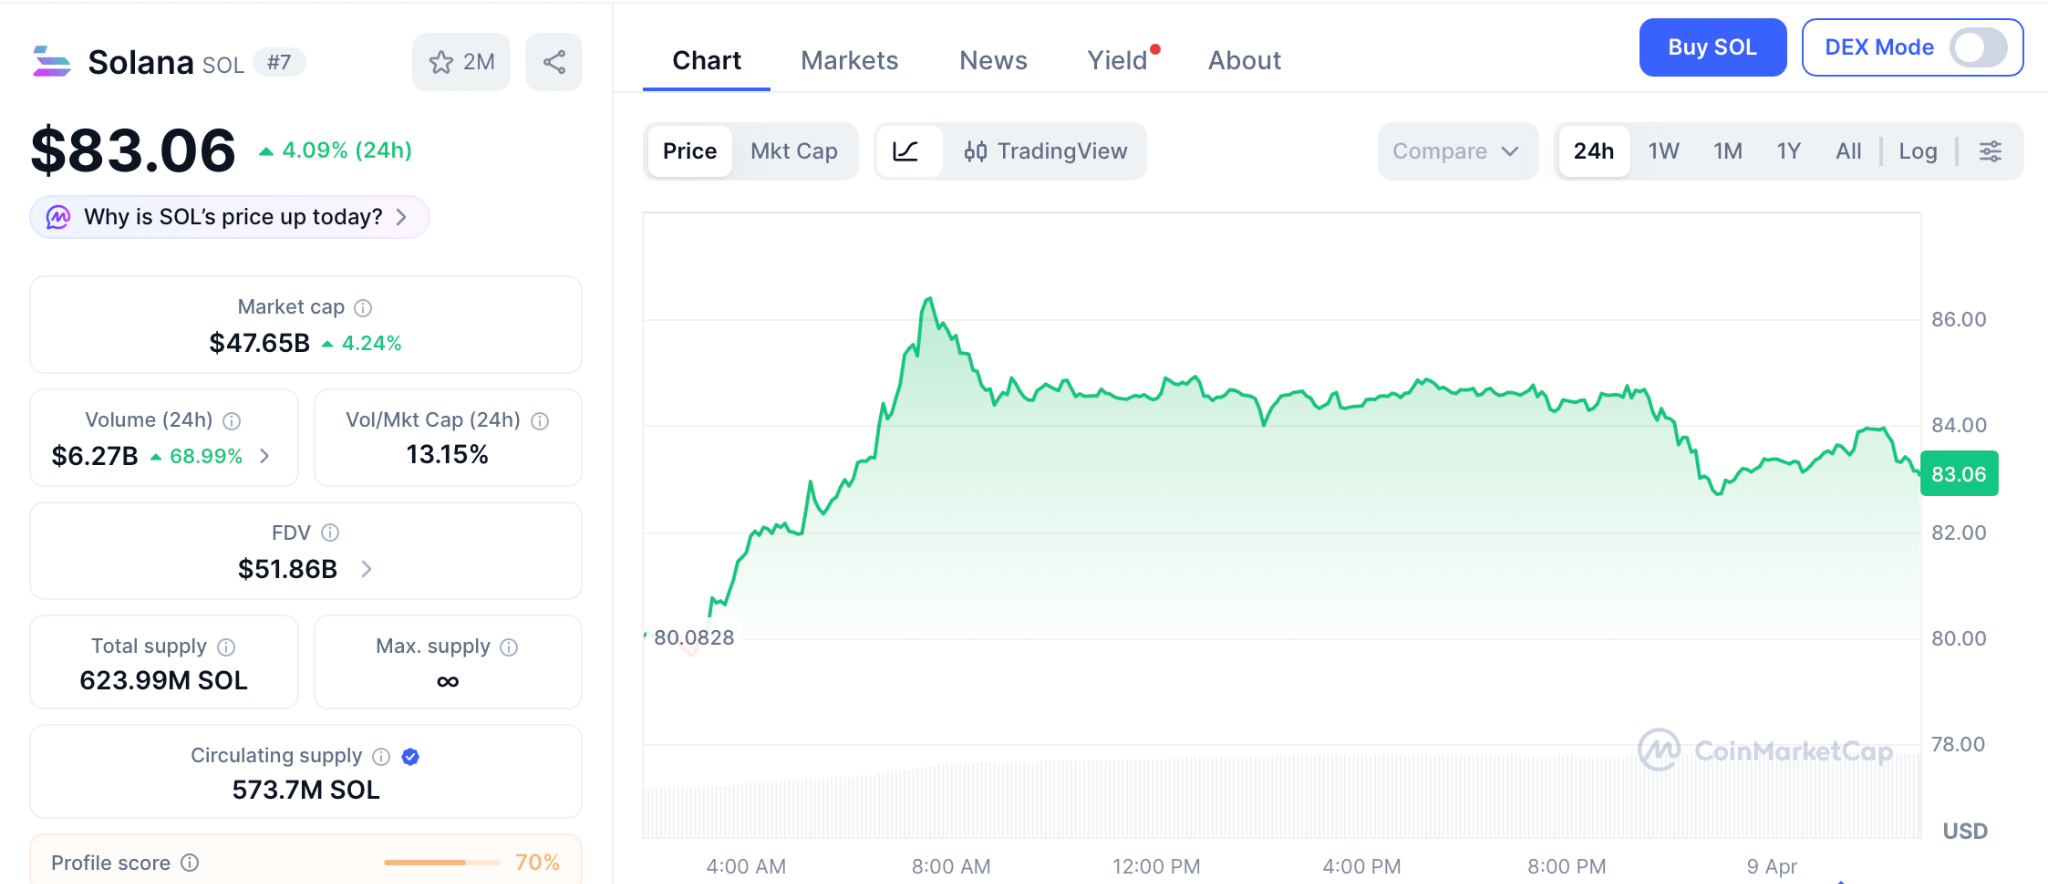Select the 1W time range
Image resolution: width=2048 pixels, height=884 pixels.
1663,151
